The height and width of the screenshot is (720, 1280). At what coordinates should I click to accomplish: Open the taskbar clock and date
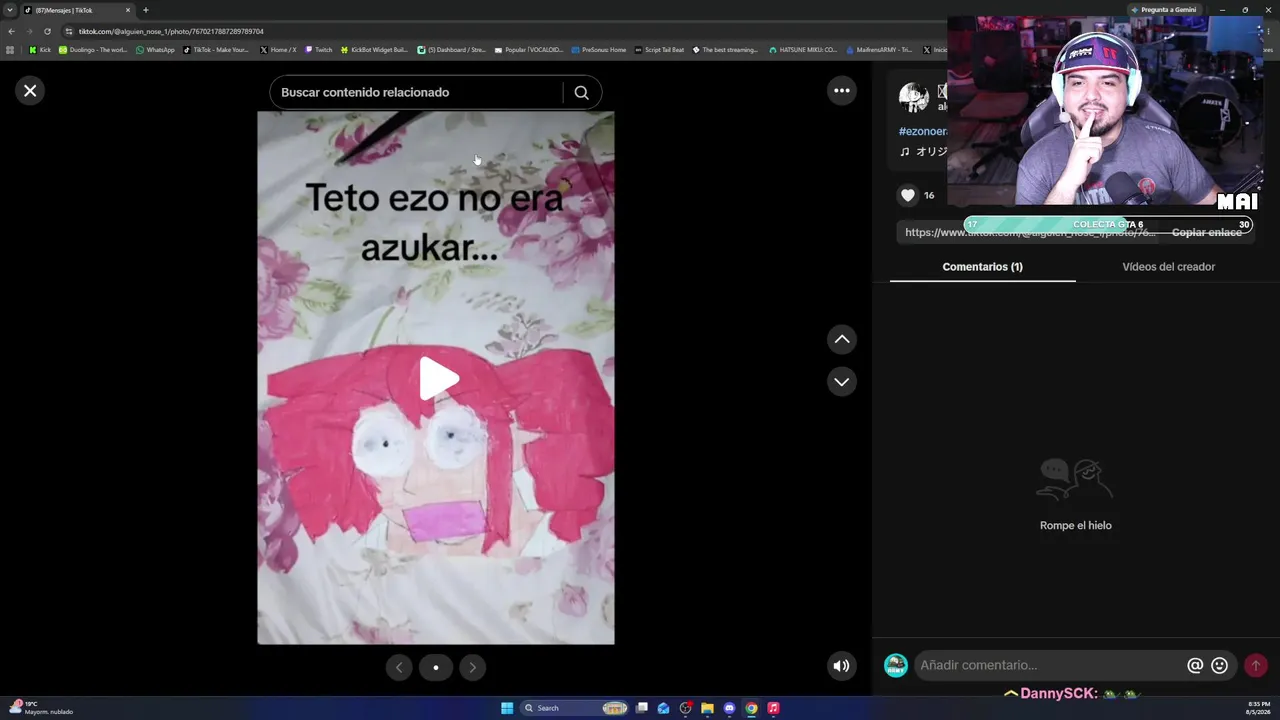(1258, 708)
